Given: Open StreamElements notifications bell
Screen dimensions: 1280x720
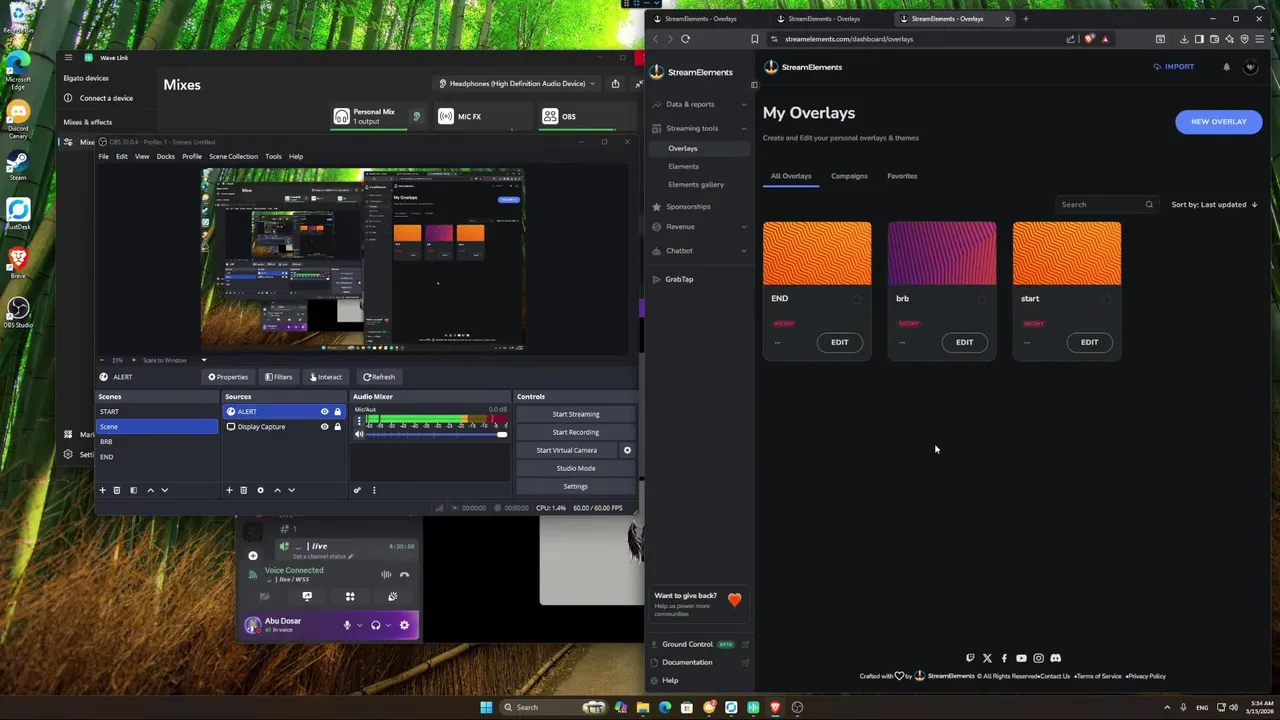Looking at the screenshot, I should [1226, 67].
